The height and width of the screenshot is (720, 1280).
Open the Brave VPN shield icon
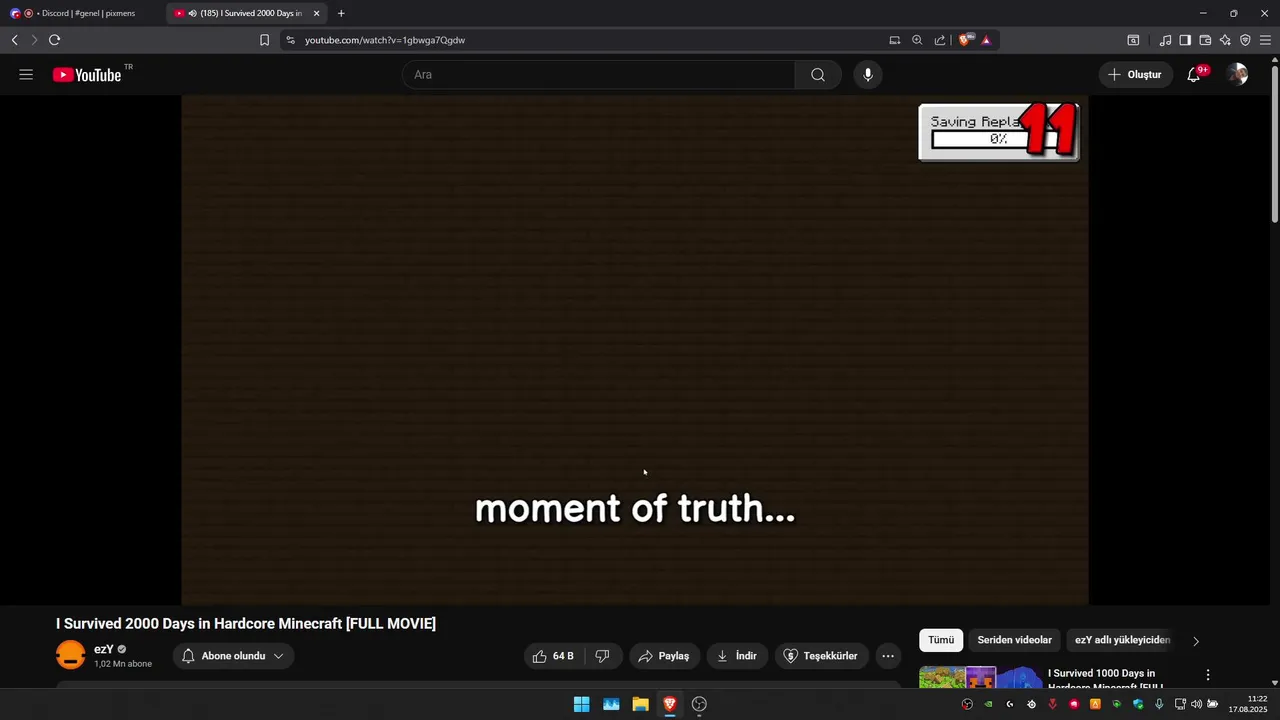pyautogui.click(x=1245, y=40)
